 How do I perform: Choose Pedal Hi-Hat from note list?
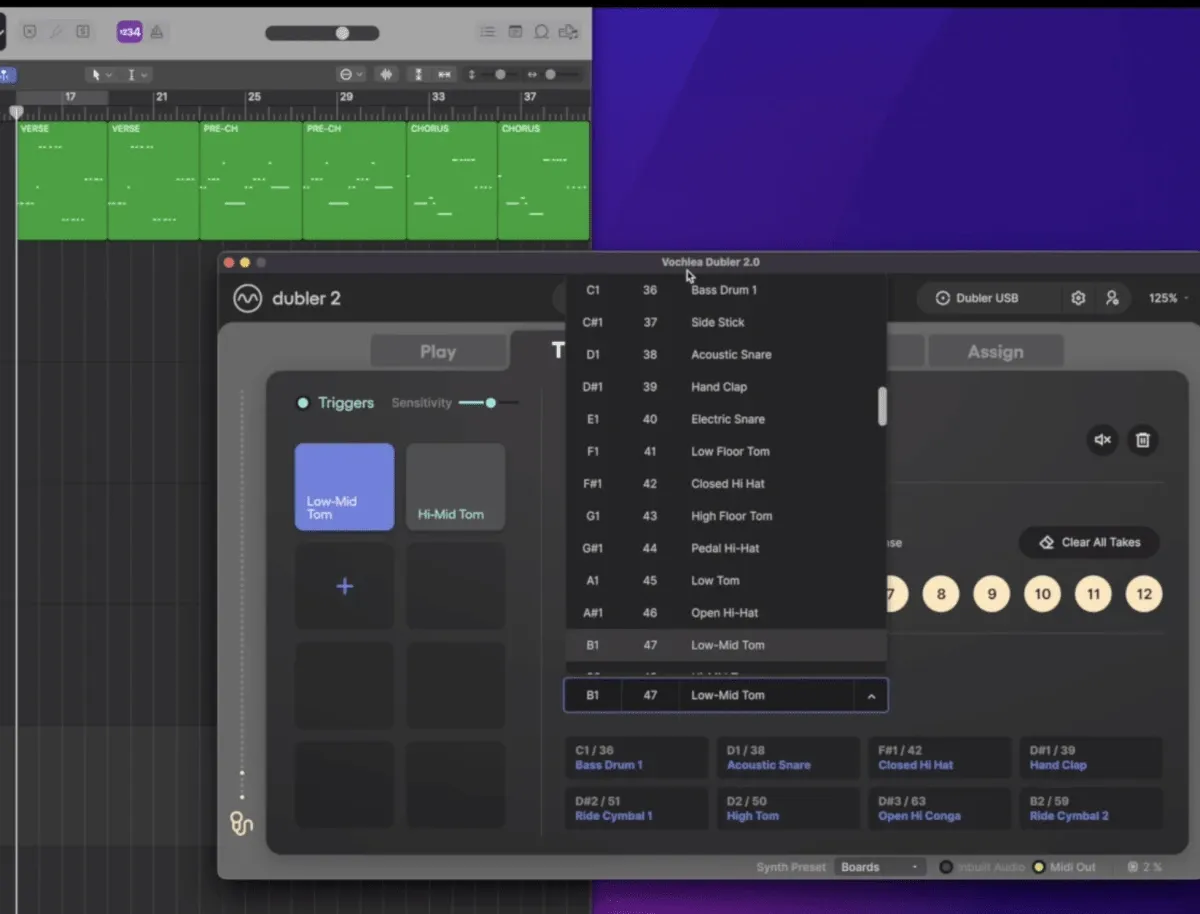tap(726, 548)
